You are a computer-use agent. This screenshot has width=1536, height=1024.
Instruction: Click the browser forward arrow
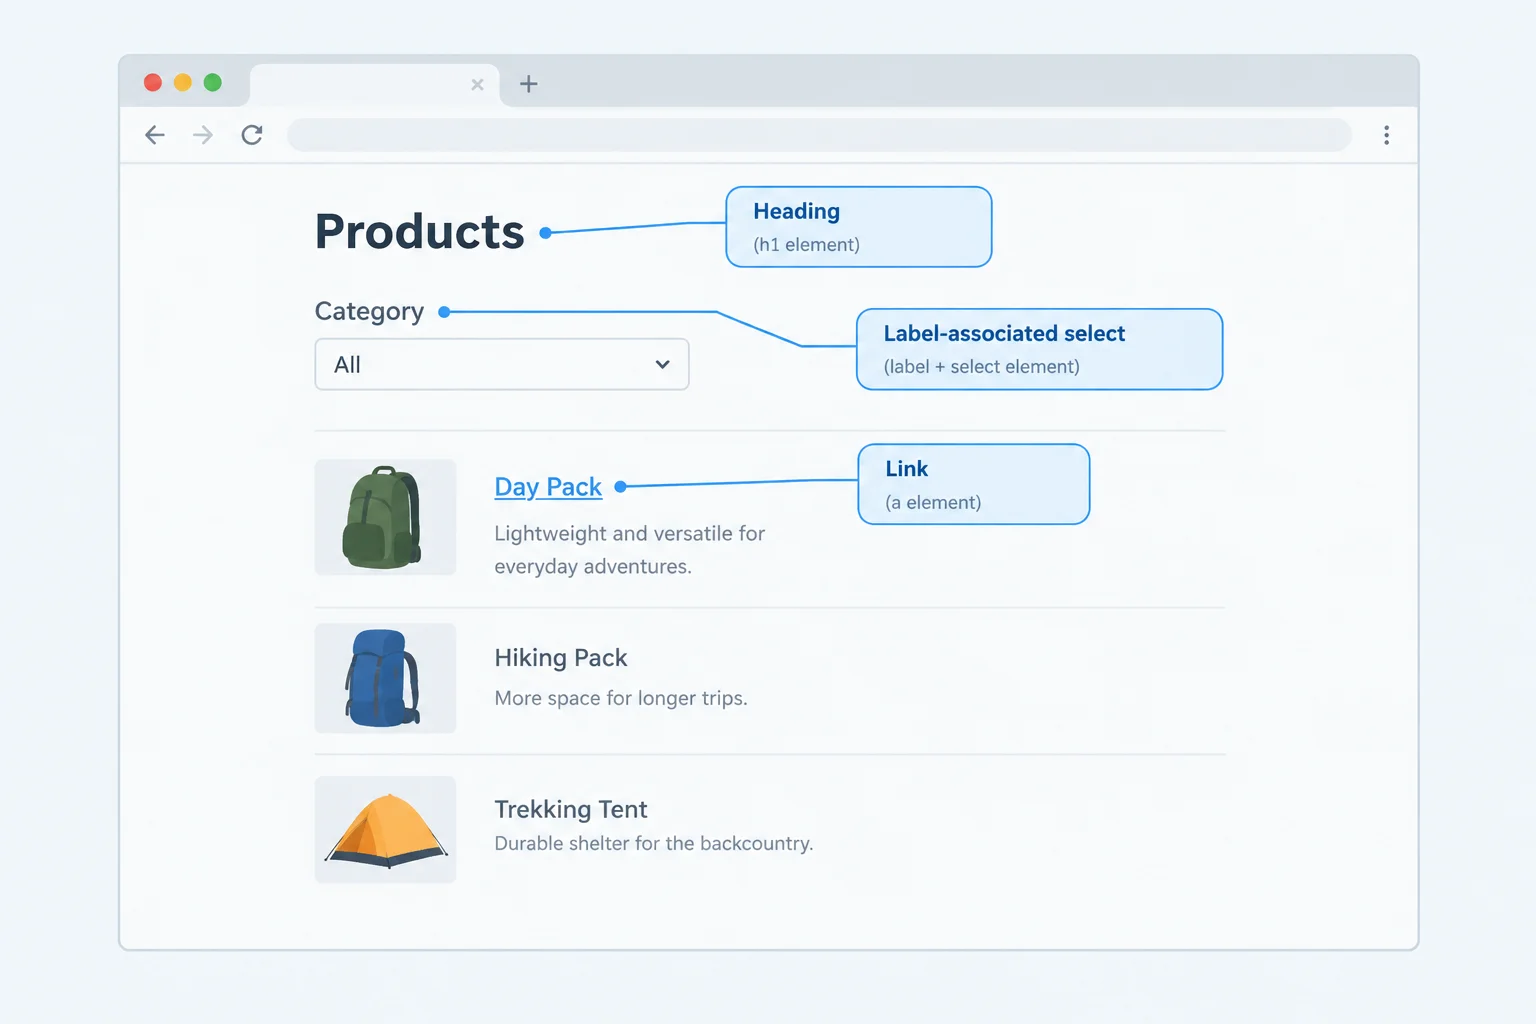203,135
